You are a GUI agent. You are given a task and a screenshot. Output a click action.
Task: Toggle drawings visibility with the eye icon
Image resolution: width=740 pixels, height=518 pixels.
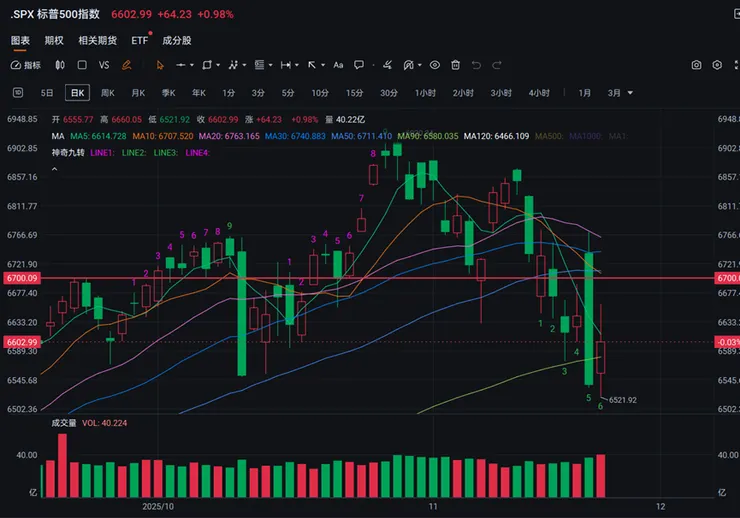434,65
